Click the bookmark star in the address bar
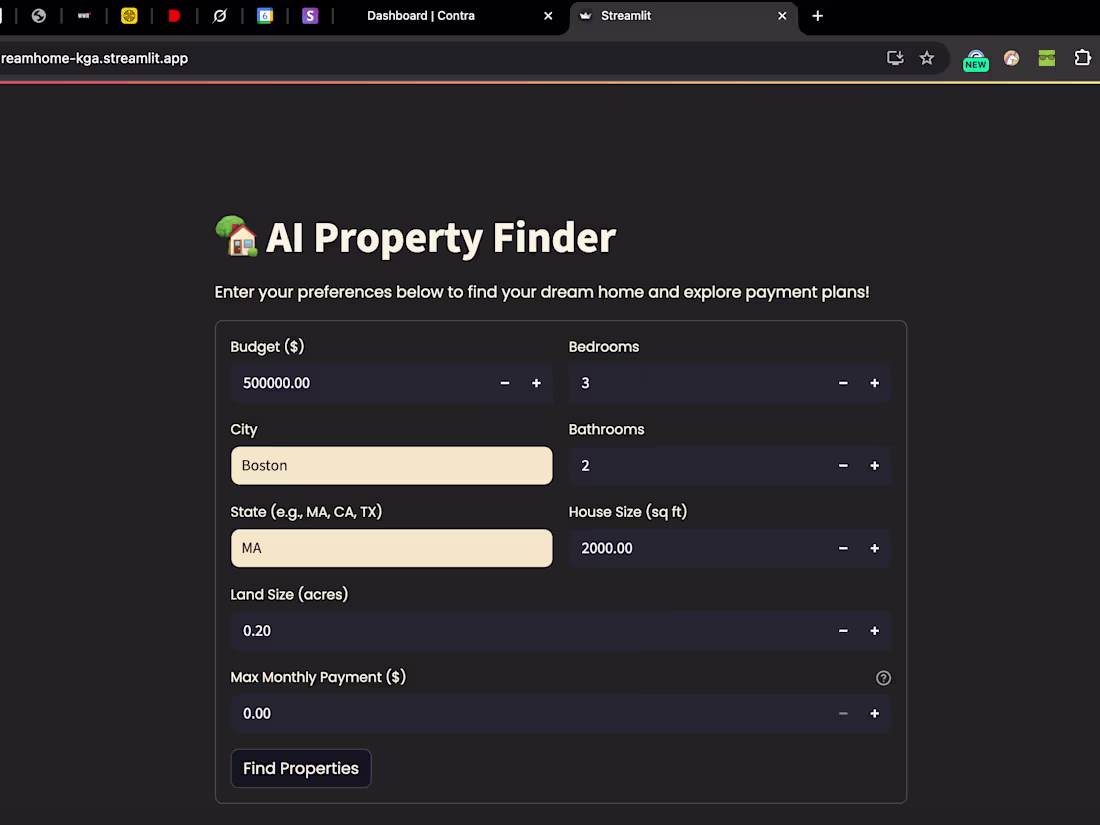The height and width of the screenshot is (825, 1100). click(927, 58)
